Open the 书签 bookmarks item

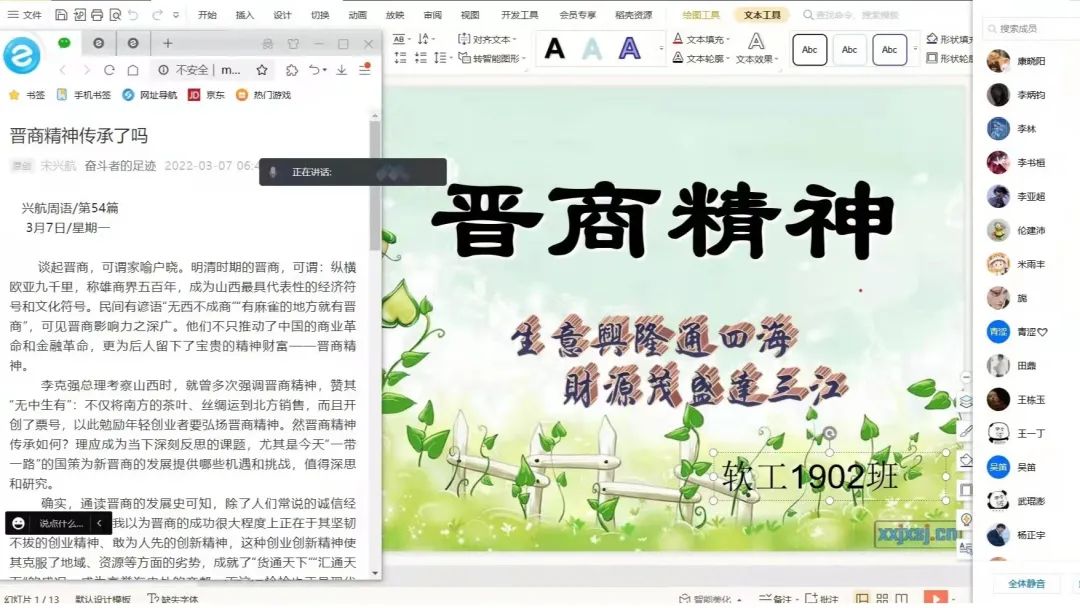(x=27, y=95)
